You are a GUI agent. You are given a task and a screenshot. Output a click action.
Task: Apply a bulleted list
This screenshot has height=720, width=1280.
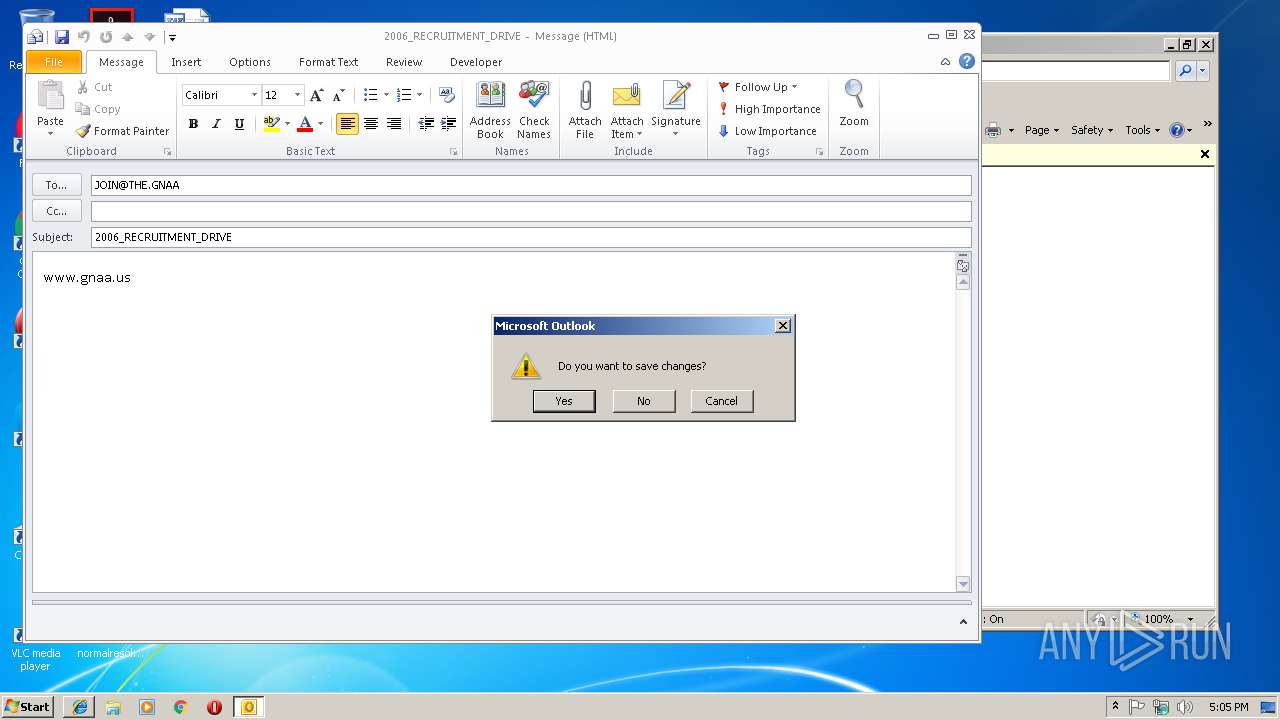[x=370, y=95]
